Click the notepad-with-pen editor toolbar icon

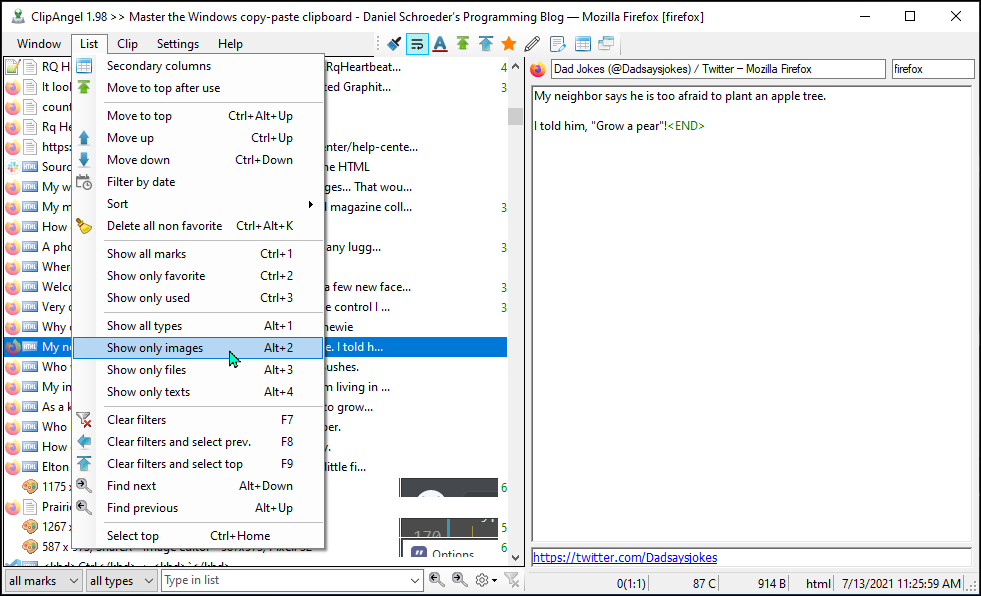557,44
